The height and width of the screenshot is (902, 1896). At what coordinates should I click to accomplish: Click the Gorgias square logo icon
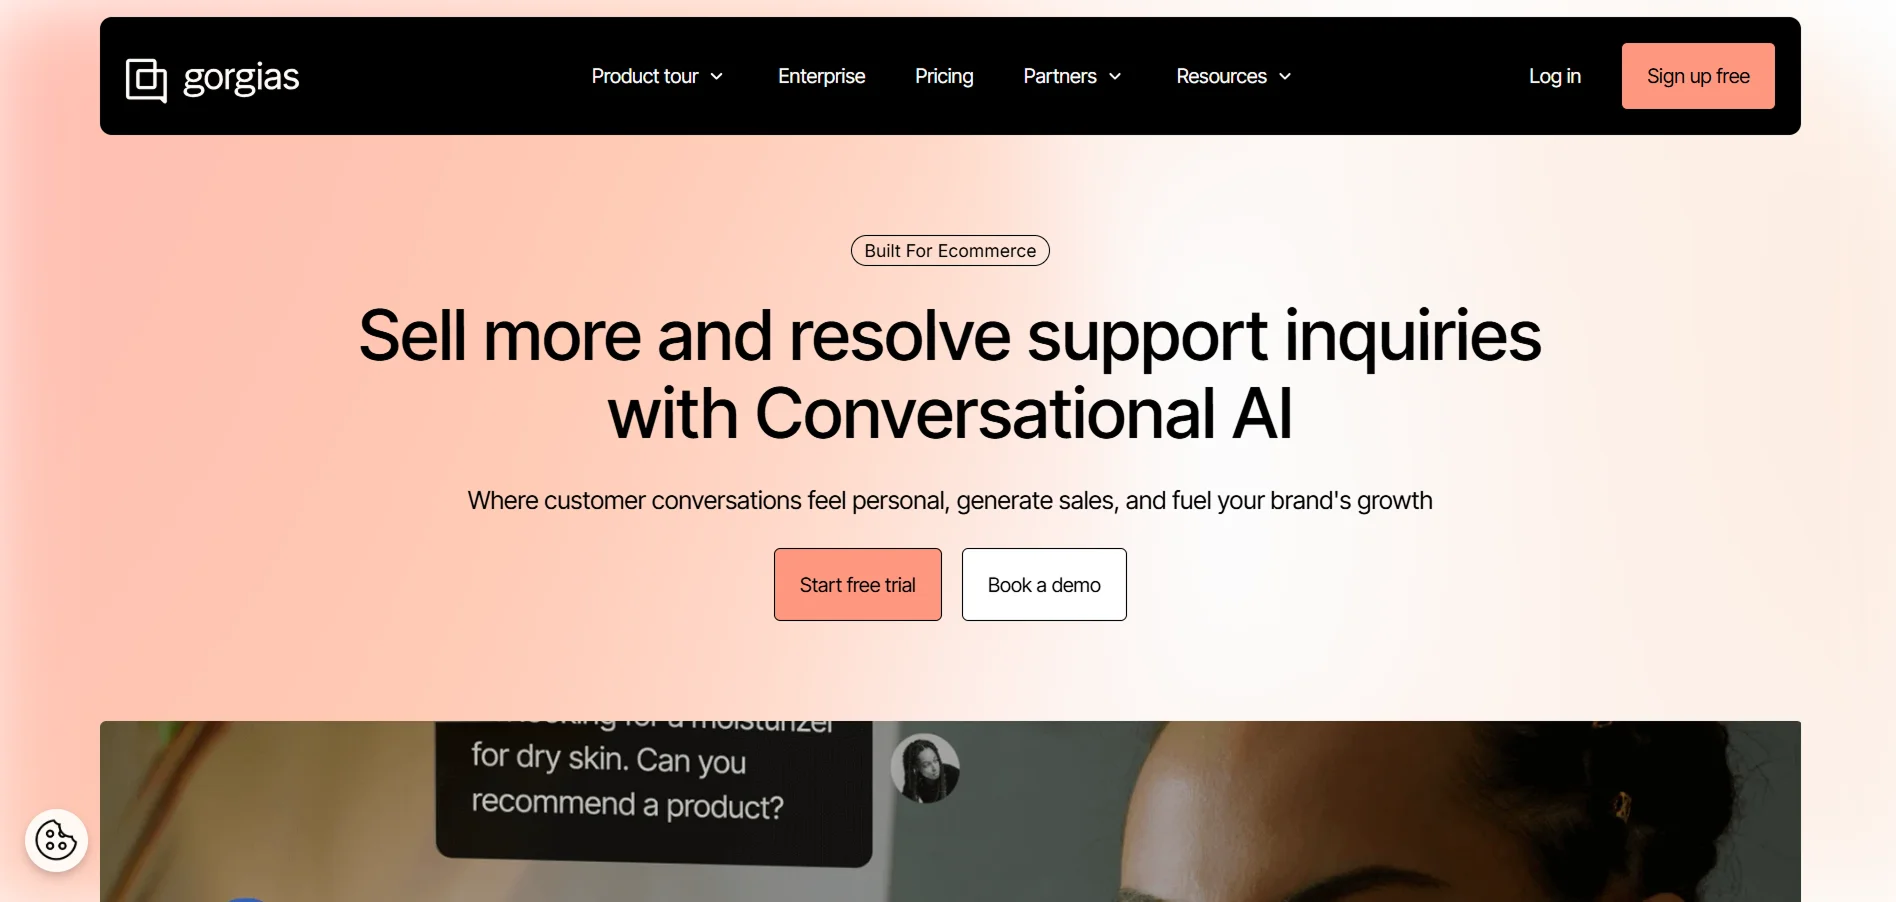[x=146, y=80]
